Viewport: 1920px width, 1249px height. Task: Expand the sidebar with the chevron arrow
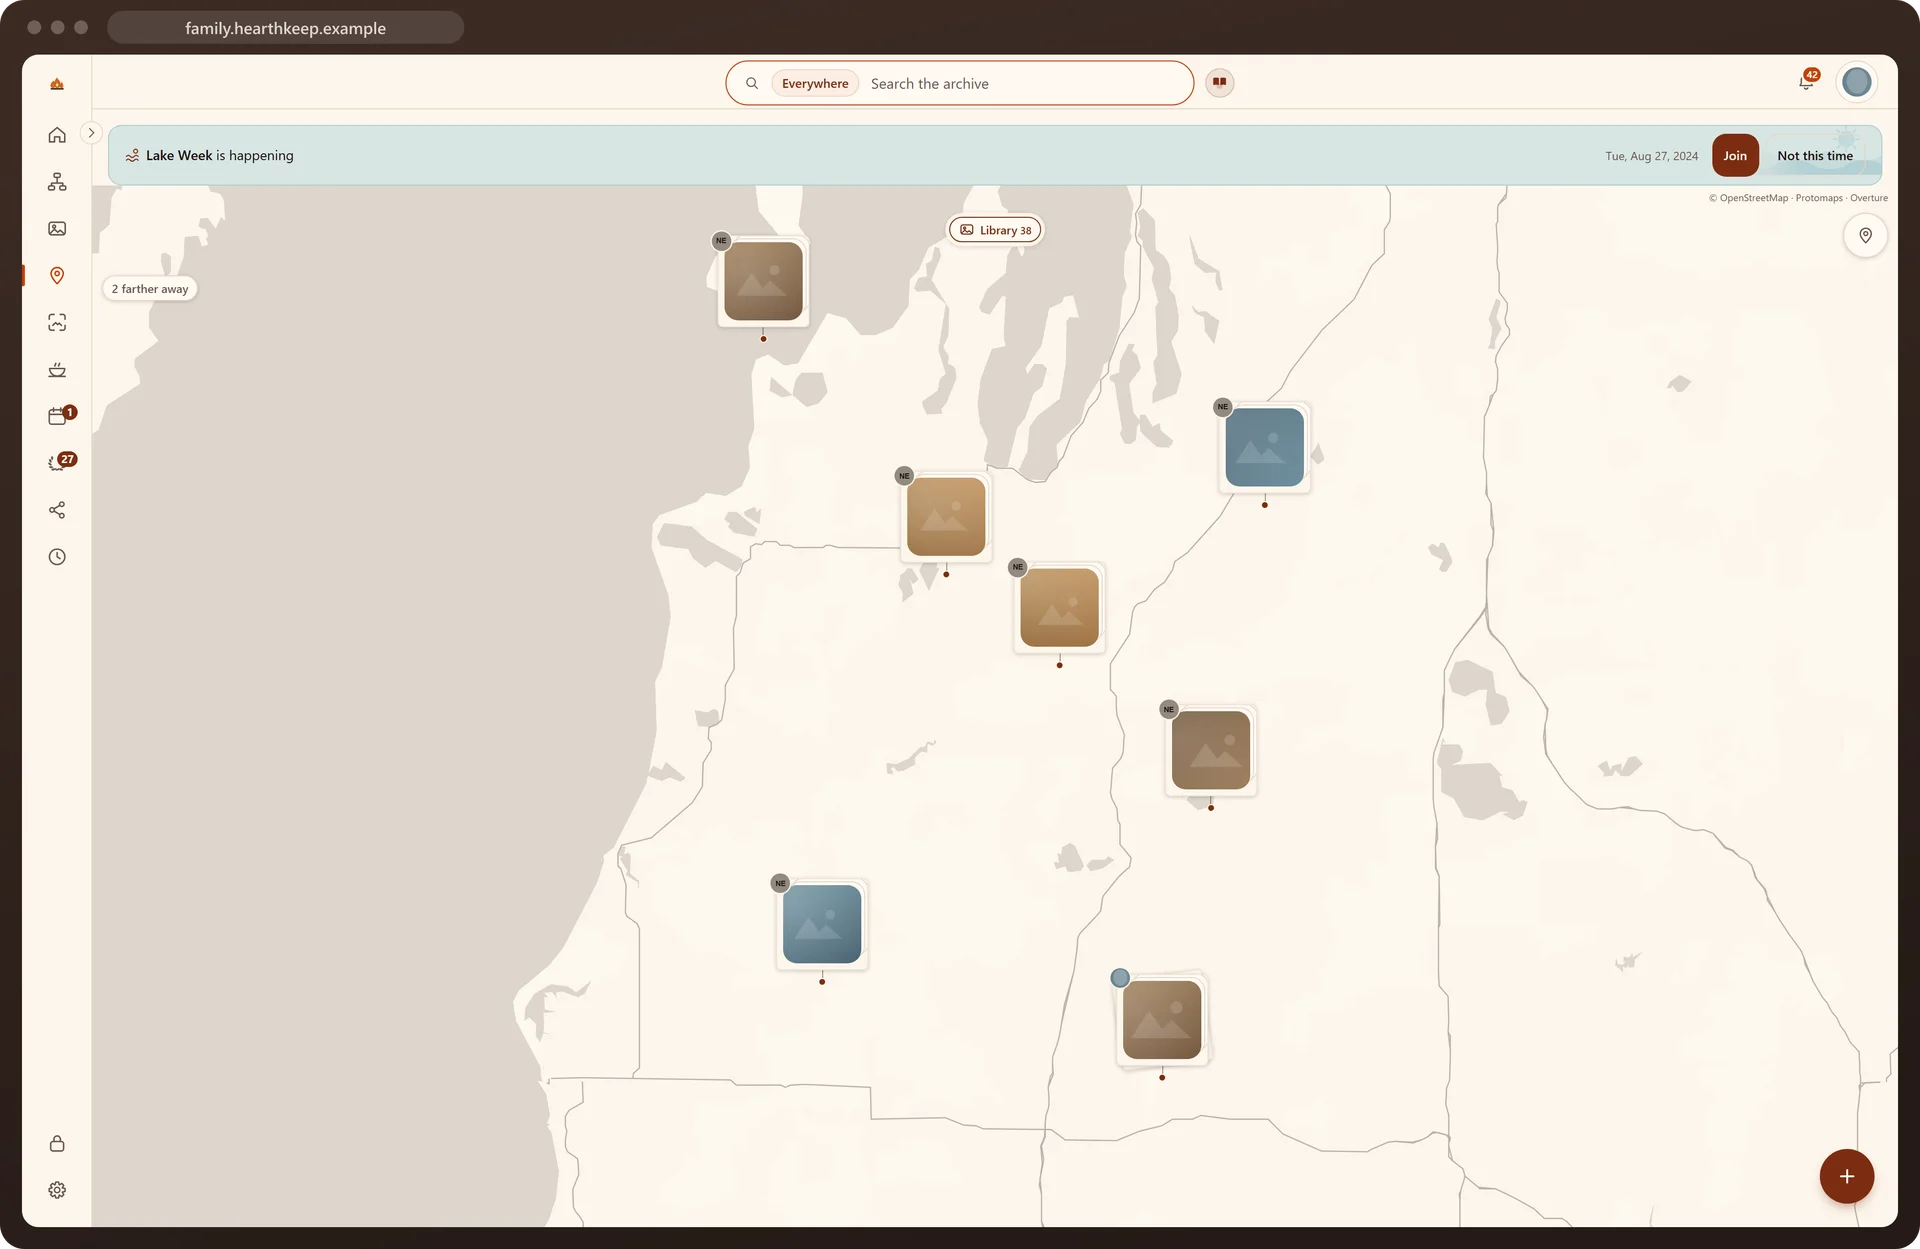pyautogui.click(x=91, y=133)
